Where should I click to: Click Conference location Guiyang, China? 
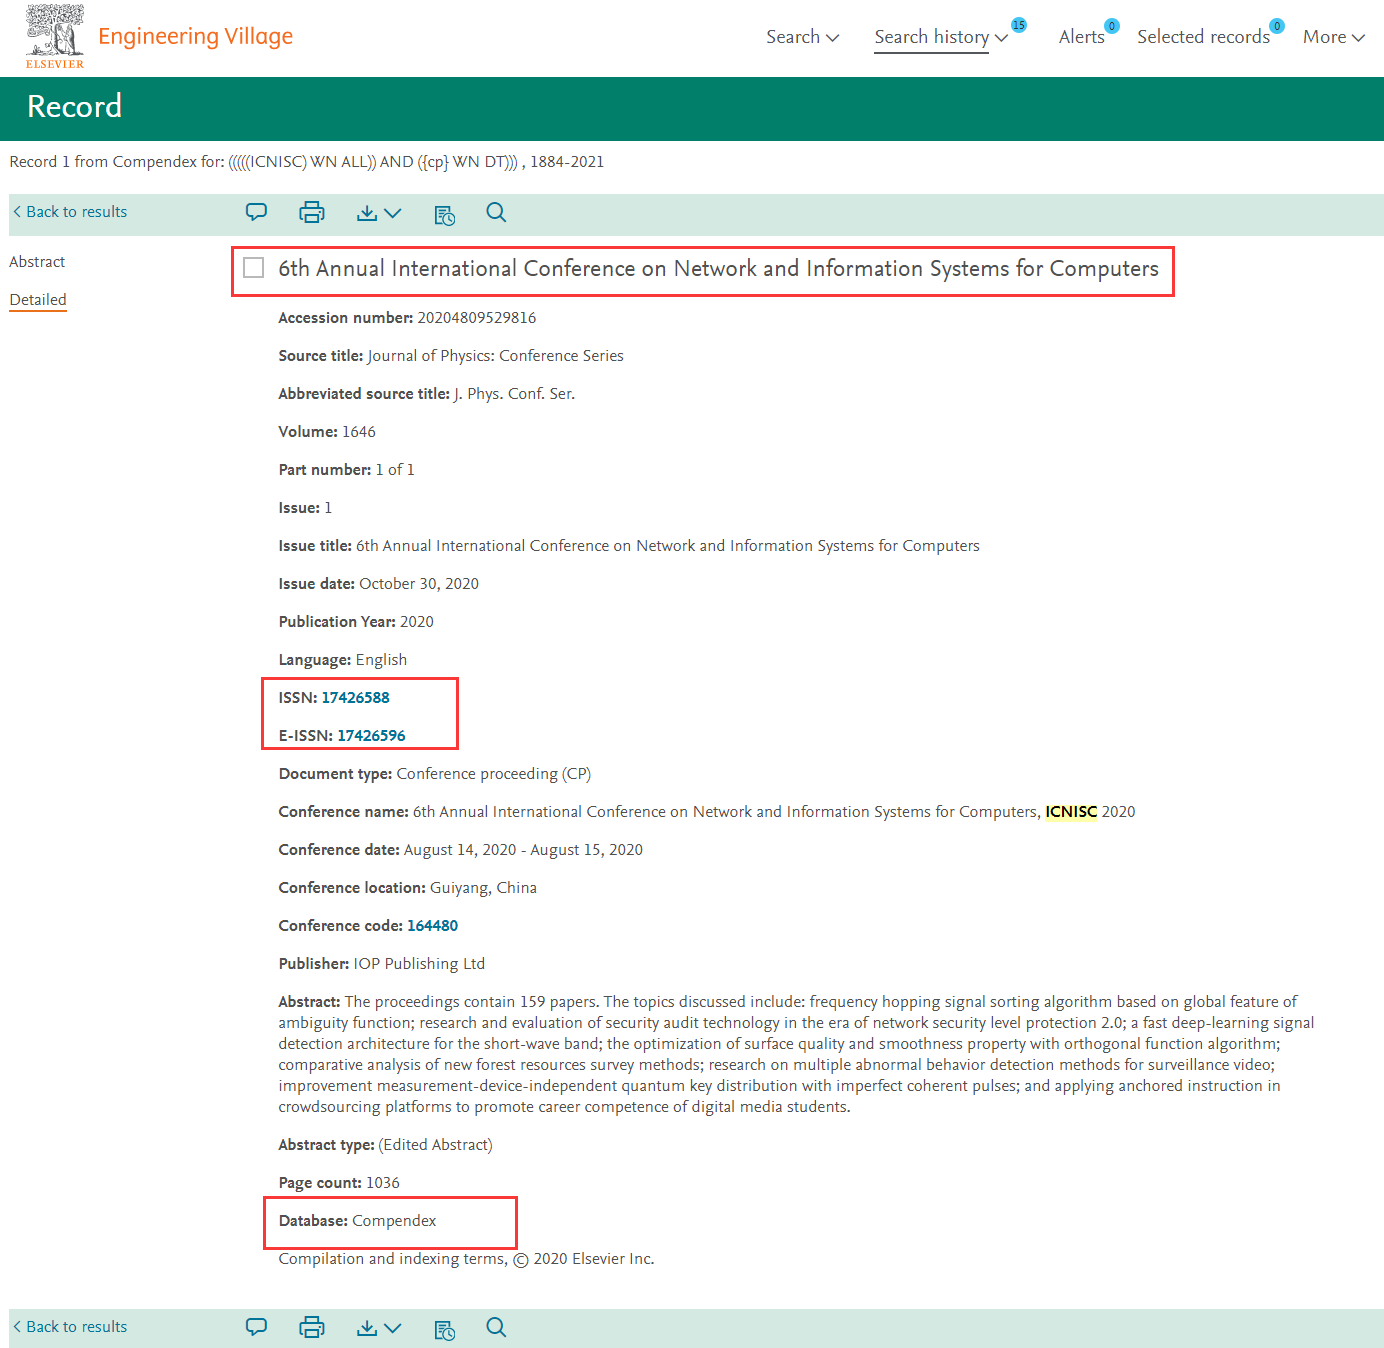click(x=408, y=888)
